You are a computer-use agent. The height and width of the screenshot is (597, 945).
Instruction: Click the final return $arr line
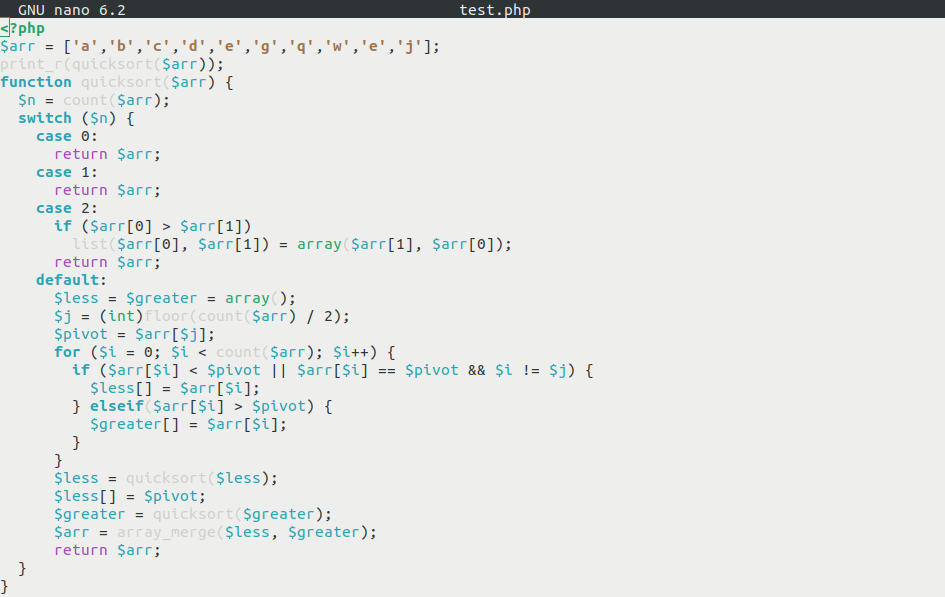107,551
